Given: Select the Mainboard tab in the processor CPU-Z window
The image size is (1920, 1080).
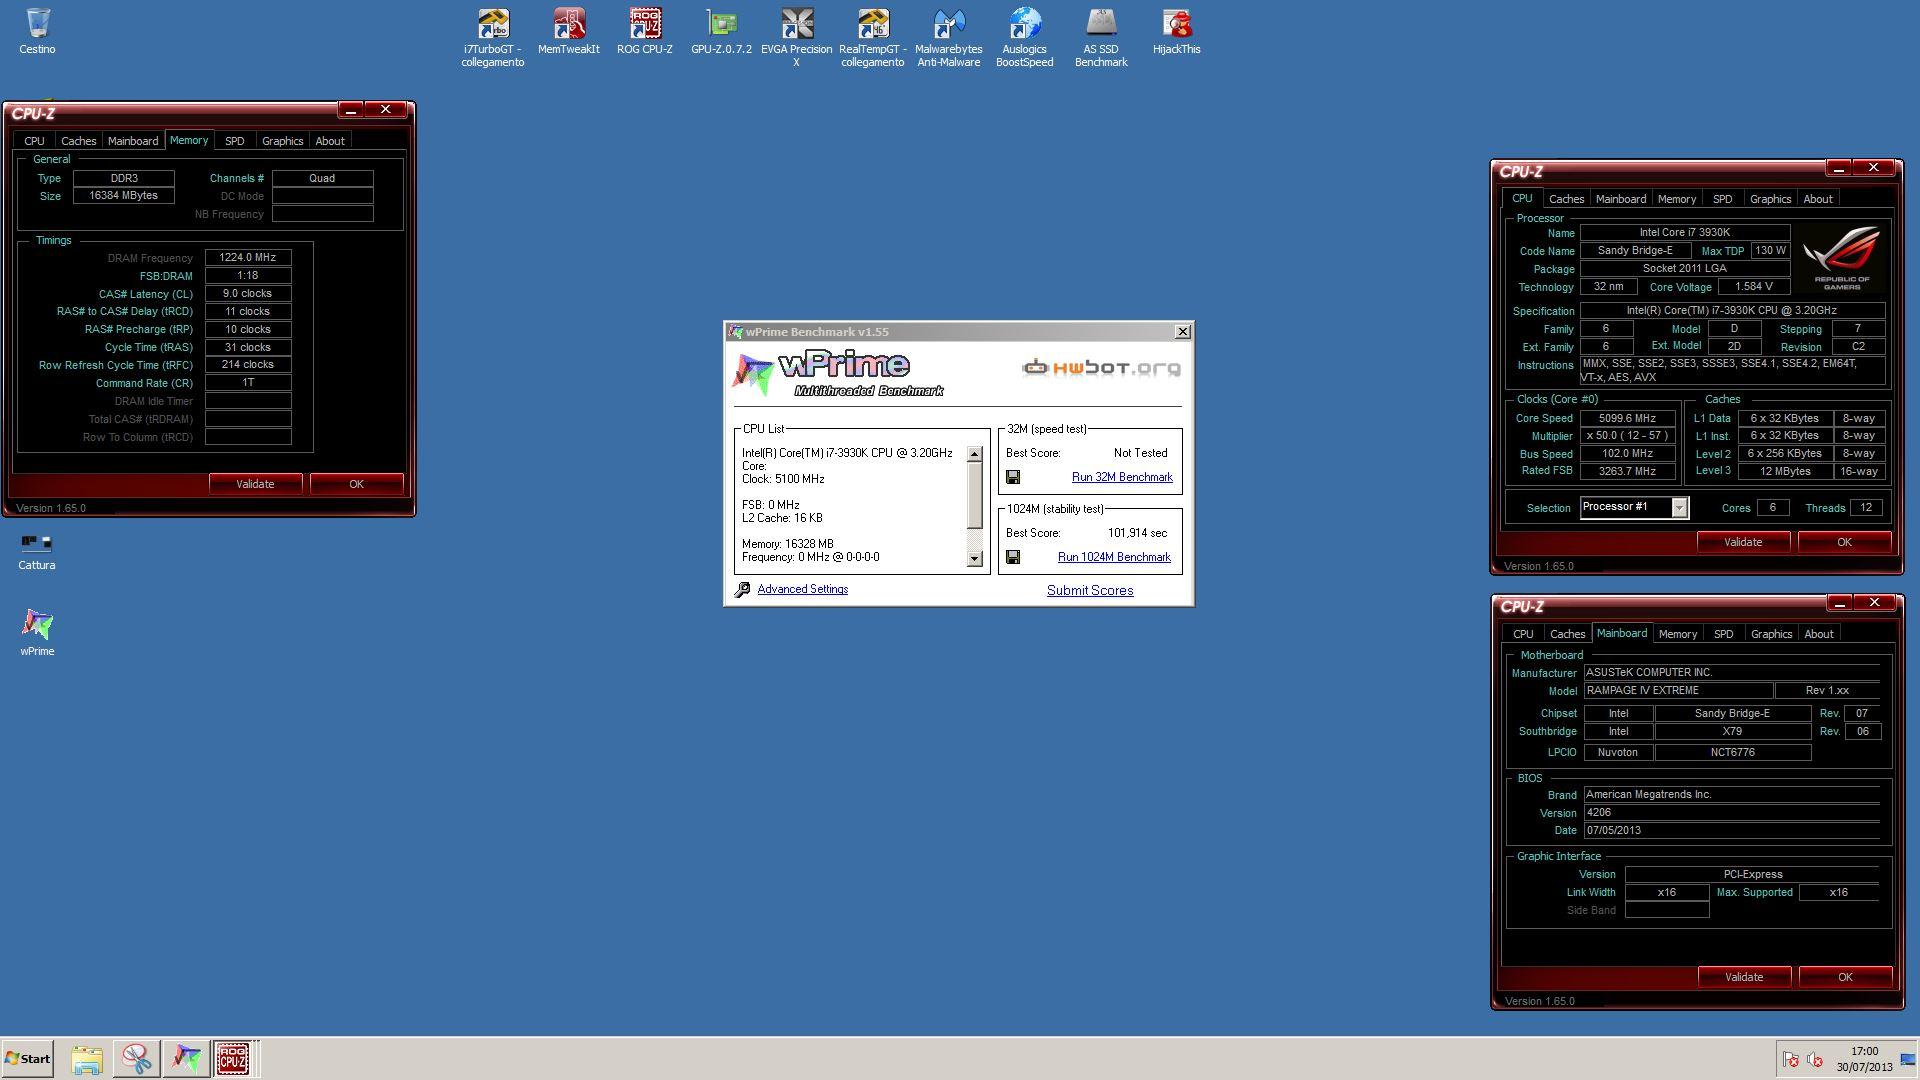Looking at the screenshot, I should click(1620, 199).
